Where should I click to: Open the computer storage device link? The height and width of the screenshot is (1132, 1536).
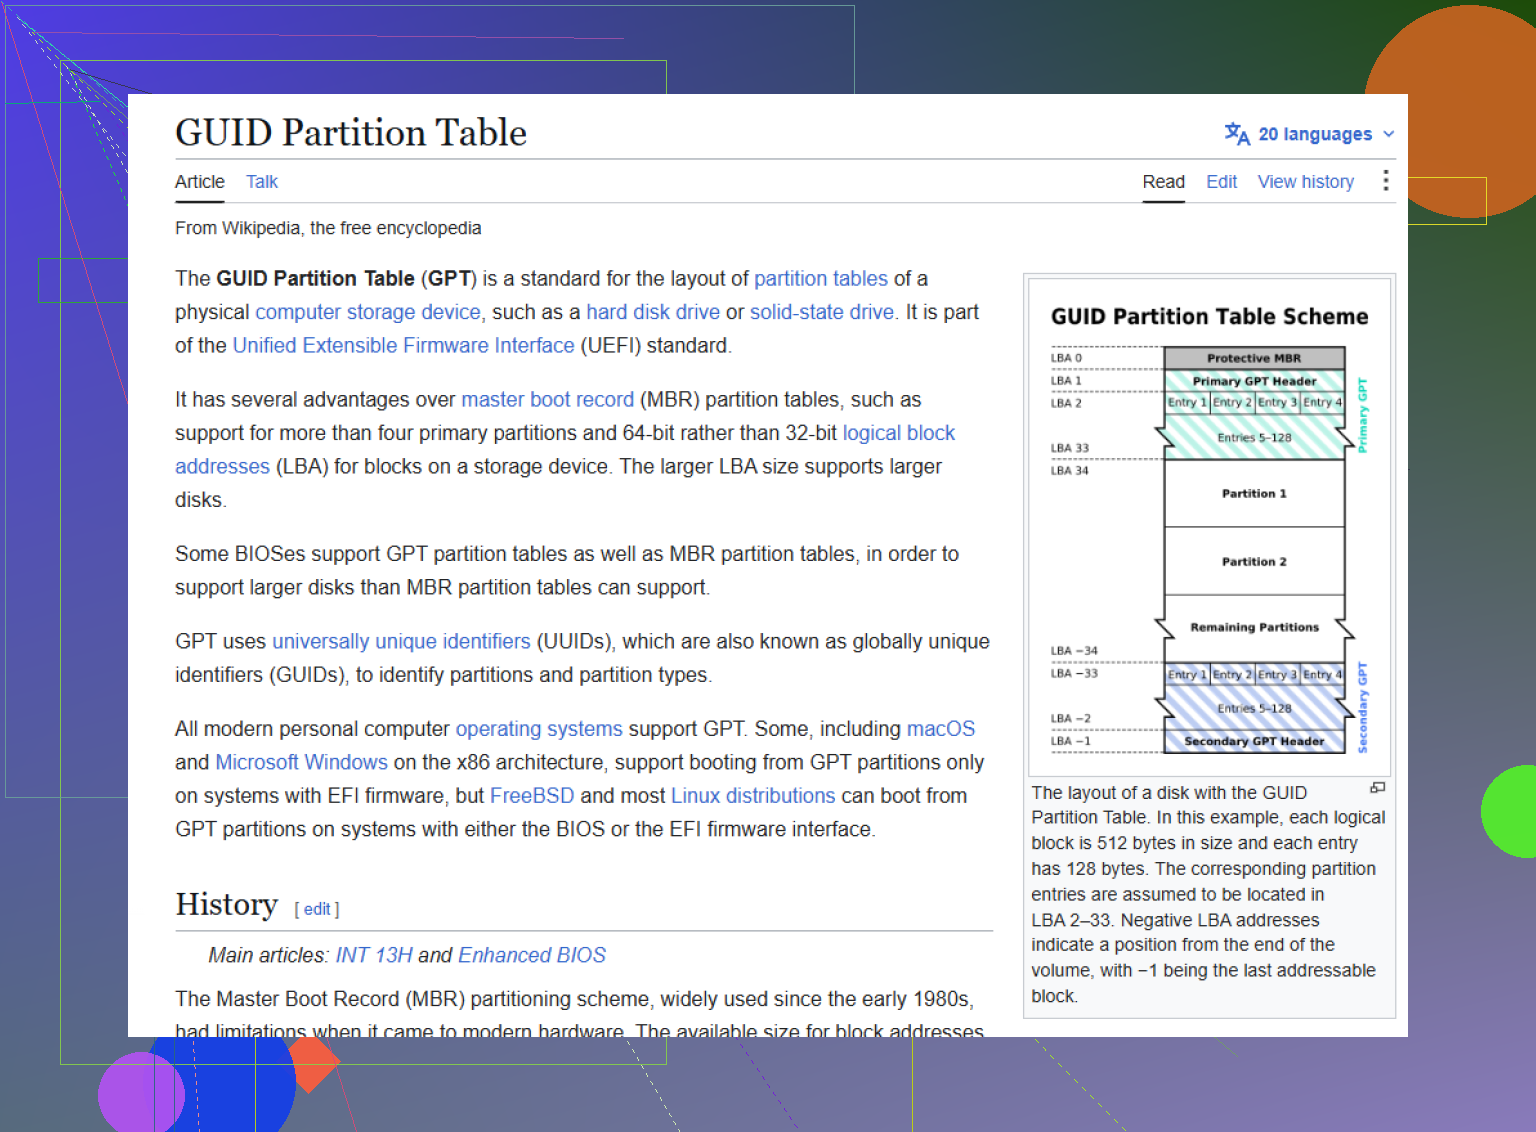click(368, 312)
